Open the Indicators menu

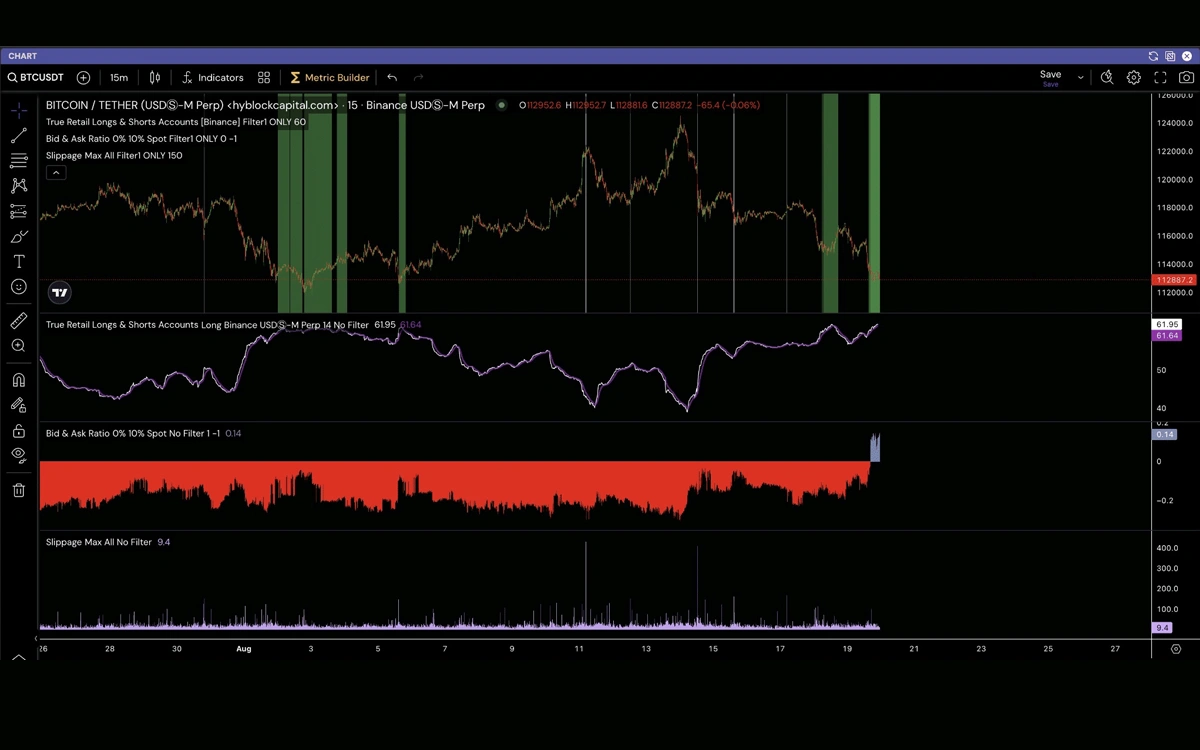point(212,77)
